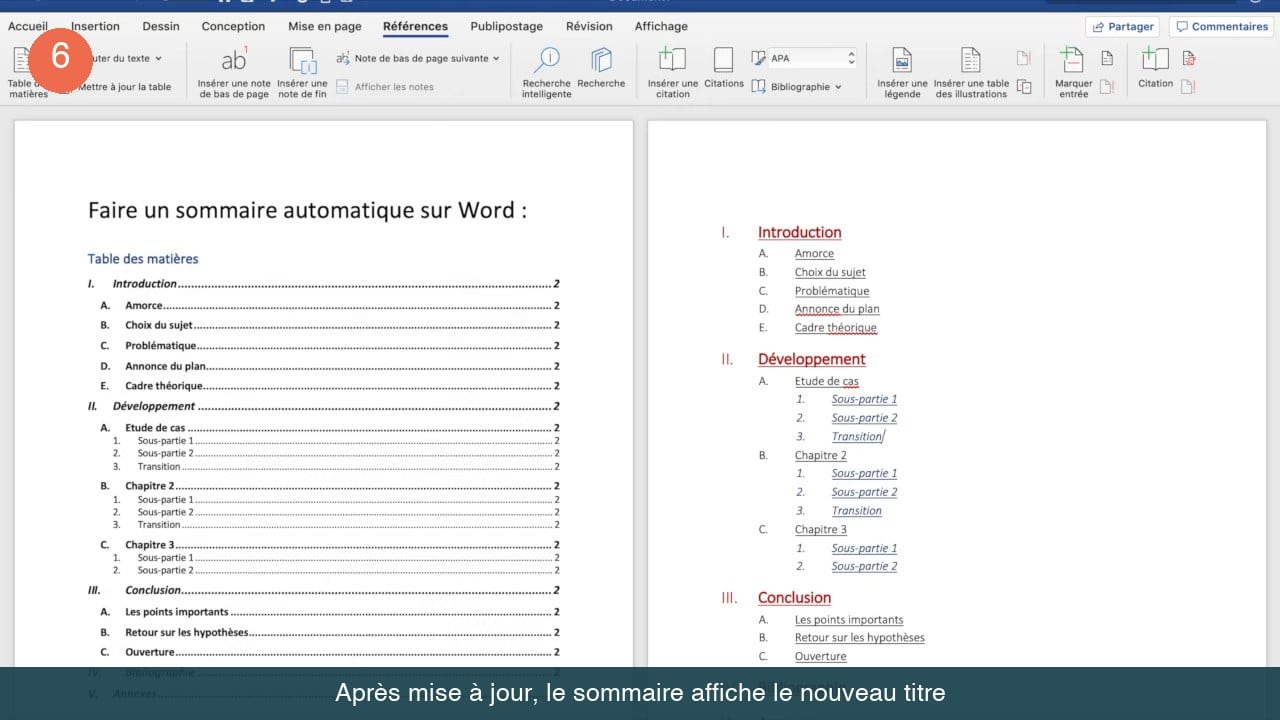1280x720 pixels.
Task: Click the red Introduction heading on the right page
Action: [799, 232]
